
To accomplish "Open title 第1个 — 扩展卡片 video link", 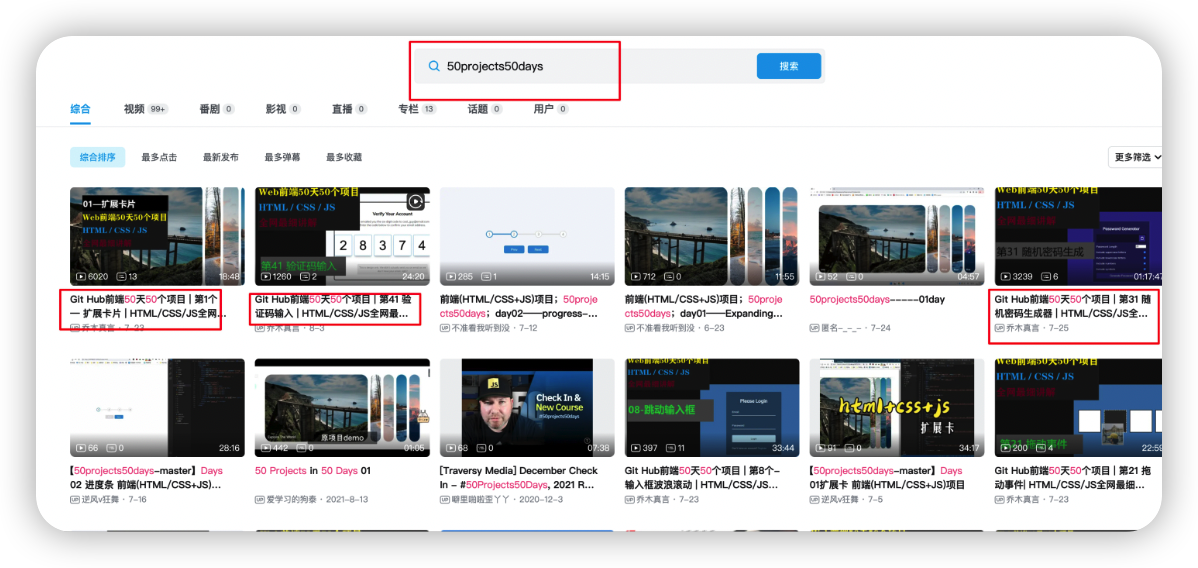I will [x=149, y=307].
